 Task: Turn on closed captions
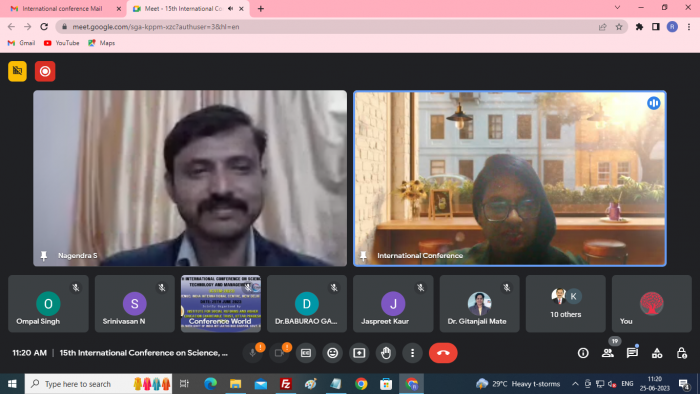tap(306, 353)
